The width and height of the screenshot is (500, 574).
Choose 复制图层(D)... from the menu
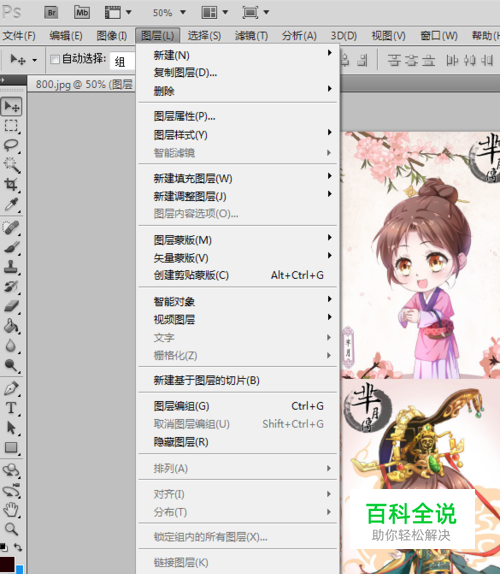[x=238, y=73]
